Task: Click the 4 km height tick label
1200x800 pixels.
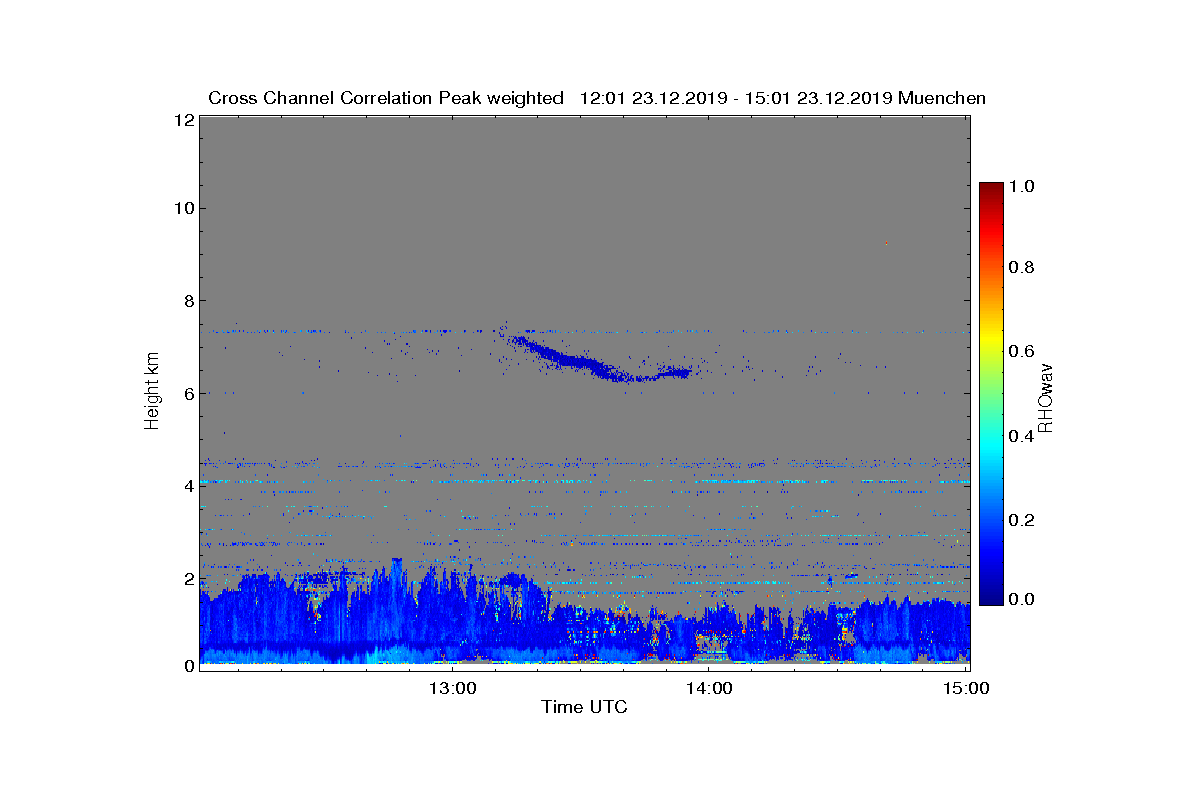Action: (188, 486)
